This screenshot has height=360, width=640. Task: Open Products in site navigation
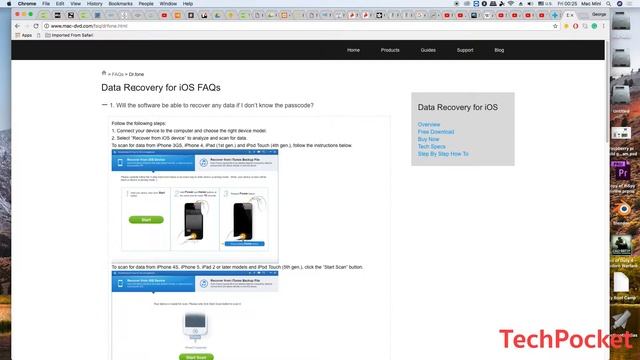tap(390, 50)
